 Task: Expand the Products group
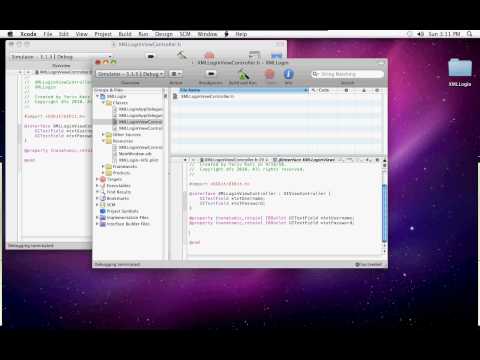[x=103, y=173]
